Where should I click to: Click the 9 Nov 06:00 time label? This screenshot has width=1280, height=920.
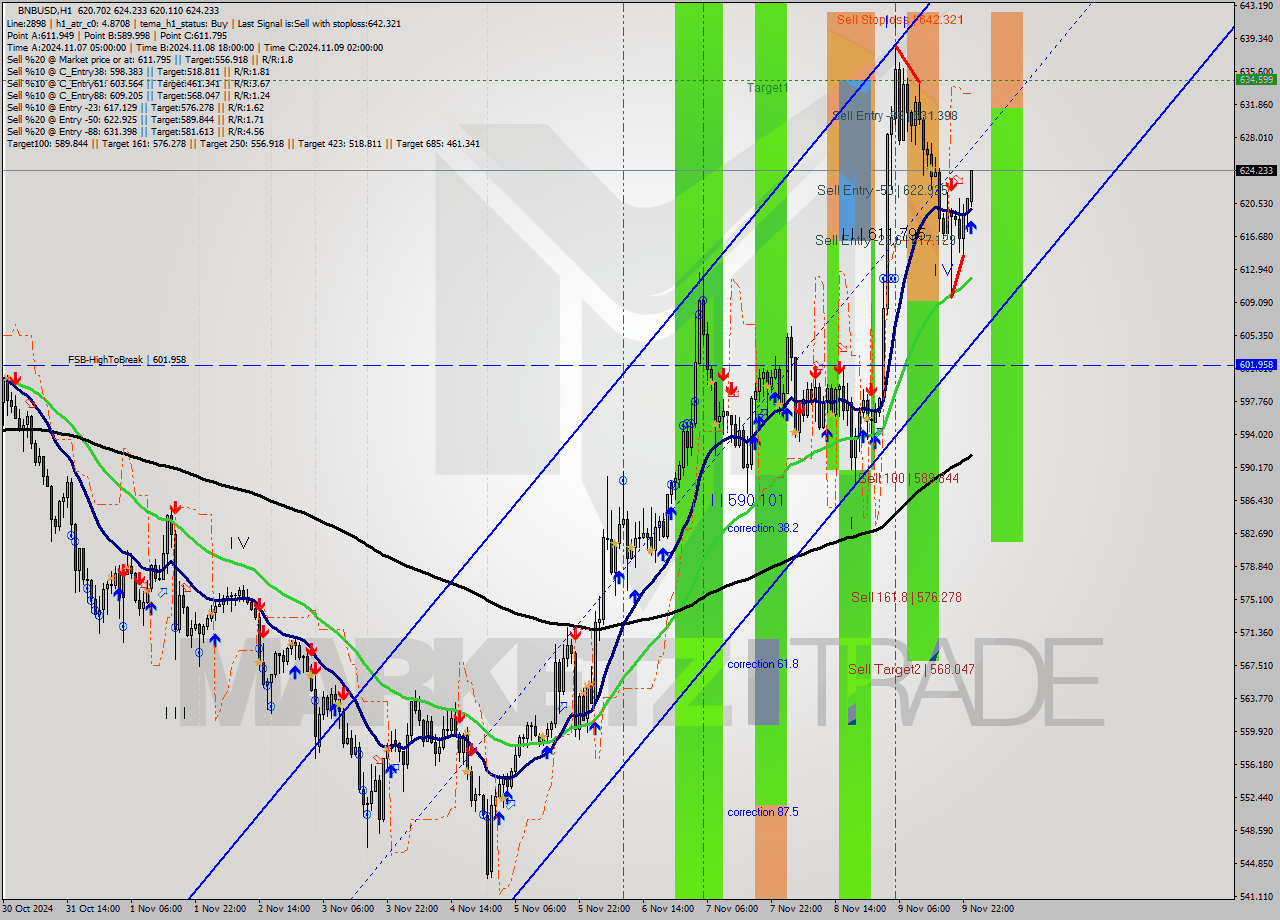[922, 909]
